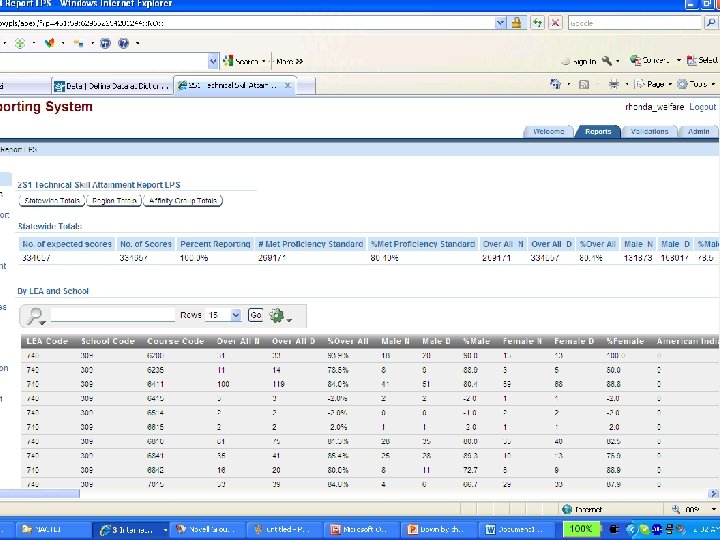720x540 pixels.
Task: Click the colorful butterfly toolbar icon
Action: coord(50,43)
